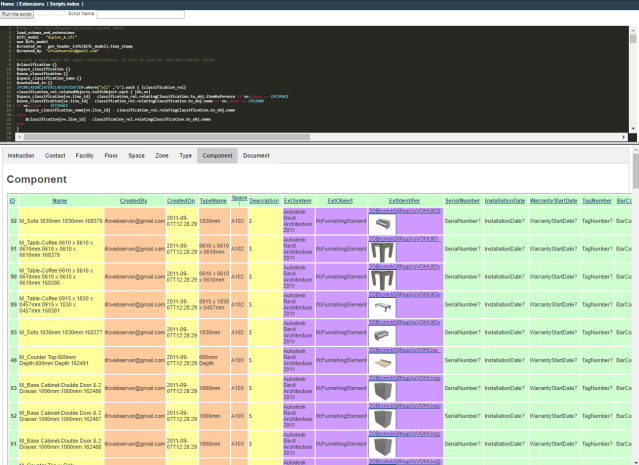The height and width of the screenshot is (465, 639).
Task: Open the Extensions link in top bar
Action: 31,4
